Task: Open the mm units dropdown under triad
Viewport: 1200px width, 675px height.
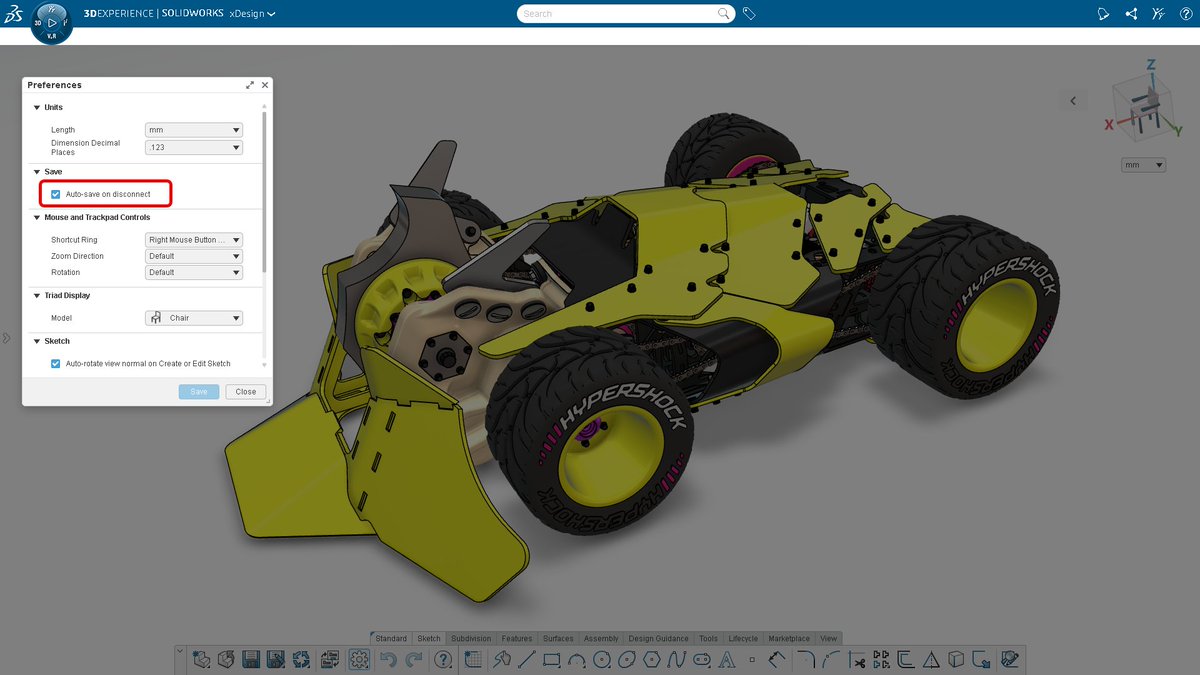Action: pyautogui.click(x=1144, y=165)
